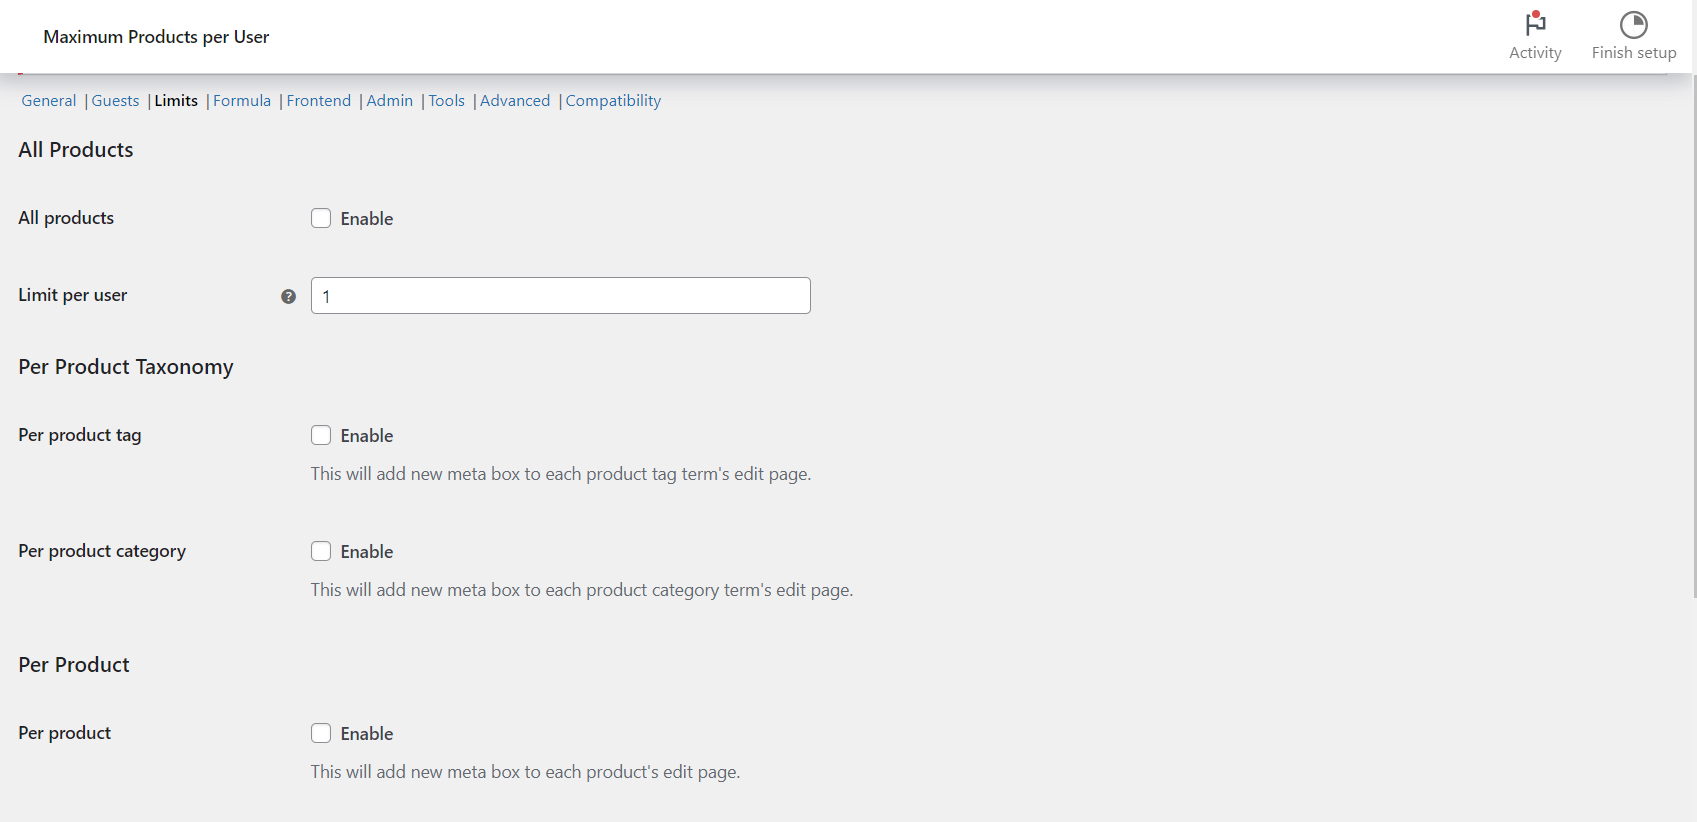Switch to the General tab
Image resolution: width=1697 pixels, height=822 pixels.
tap(49, 101)
